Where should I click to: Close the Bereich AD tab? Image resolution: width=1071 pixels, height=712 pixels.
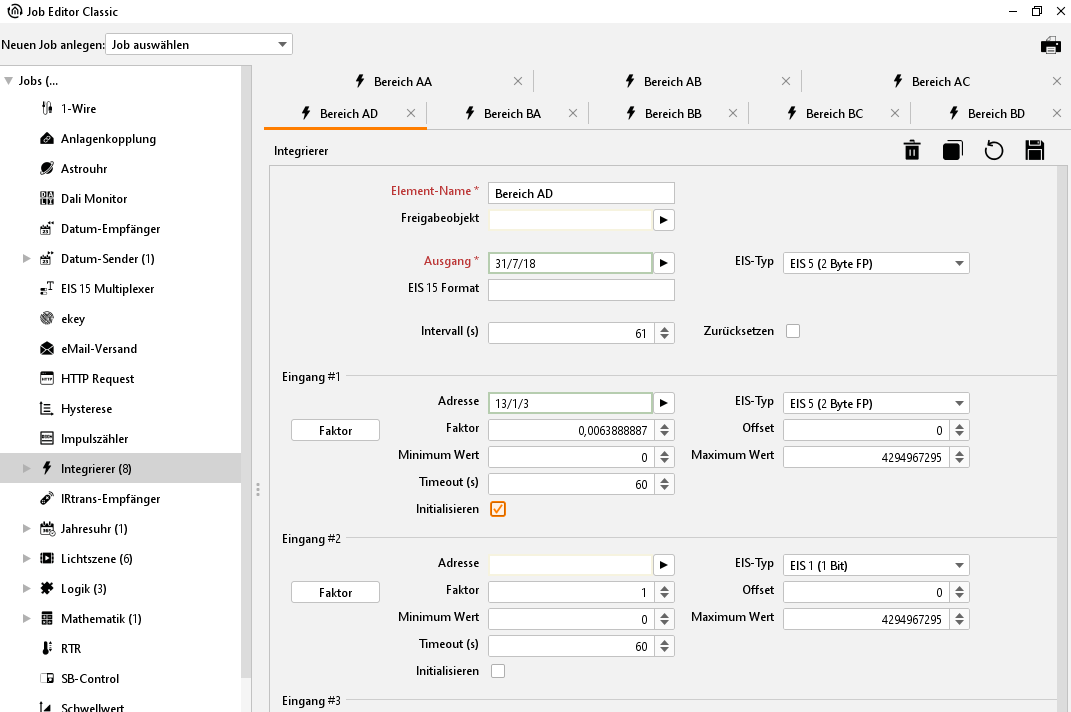point(411,114)
